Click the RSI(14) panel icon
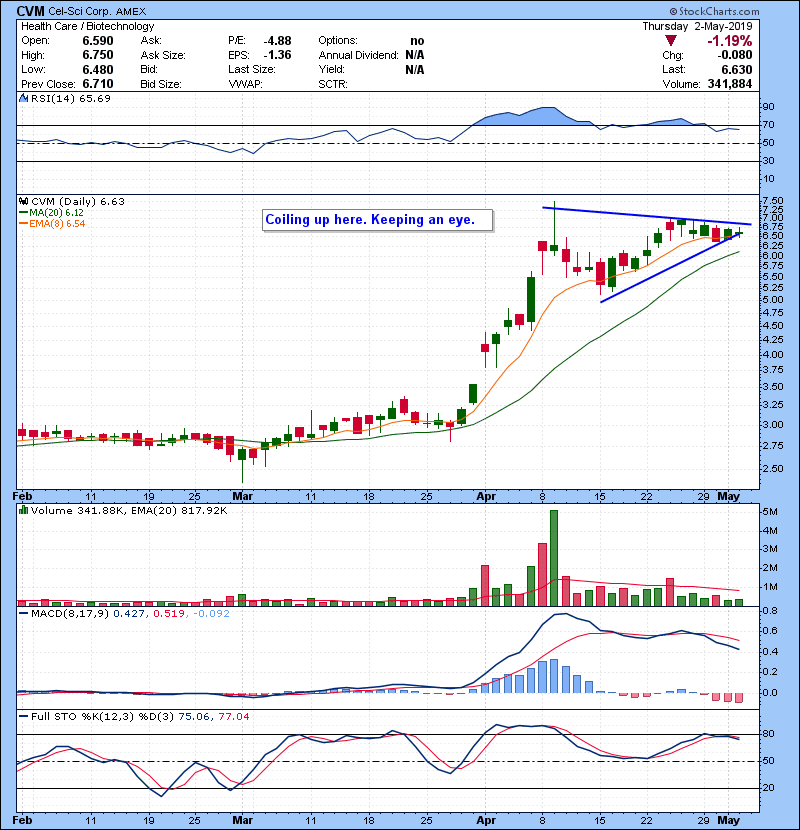This screenshot has height=830, width=800. [x=23, y=98]
